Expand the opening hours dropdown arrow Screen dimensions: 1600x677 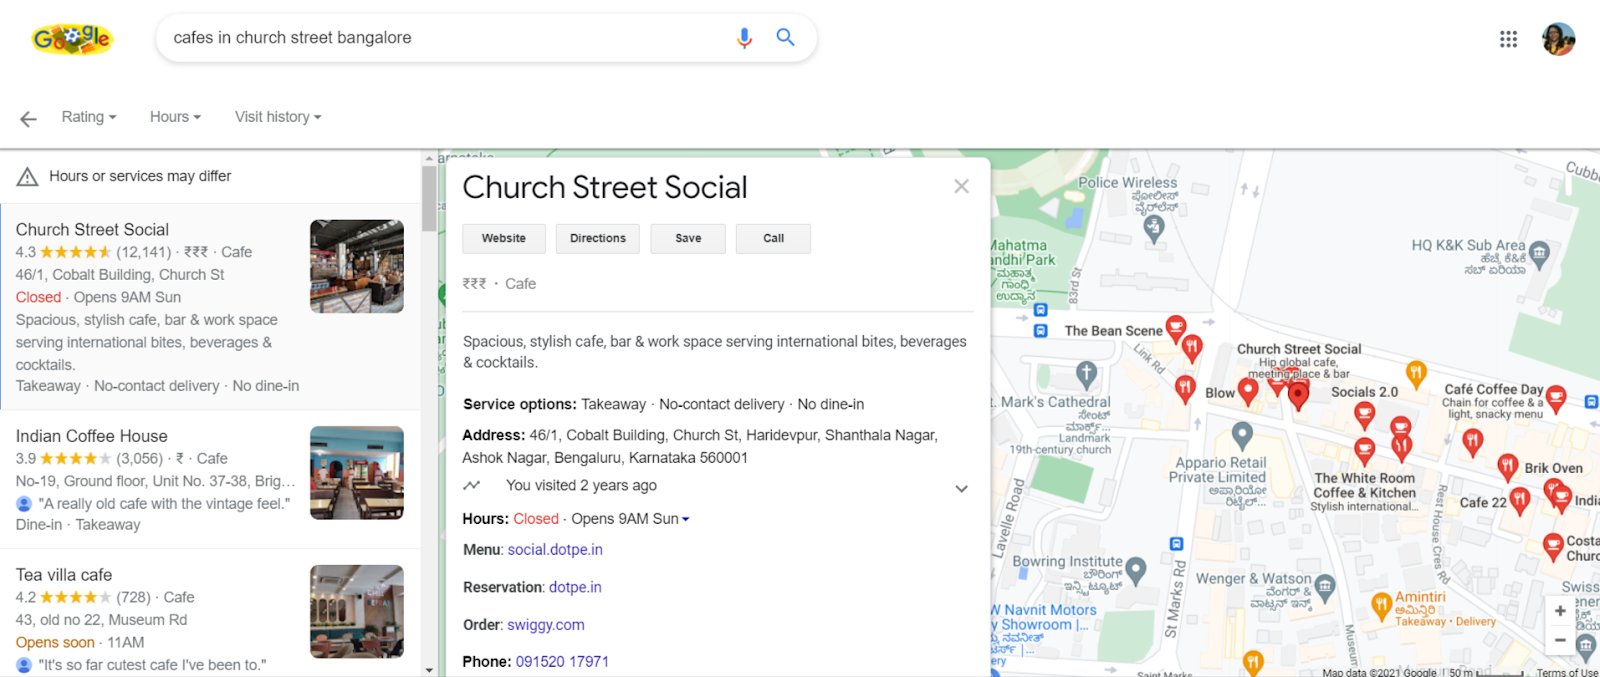pyautogui.click(x=686, y=520)
